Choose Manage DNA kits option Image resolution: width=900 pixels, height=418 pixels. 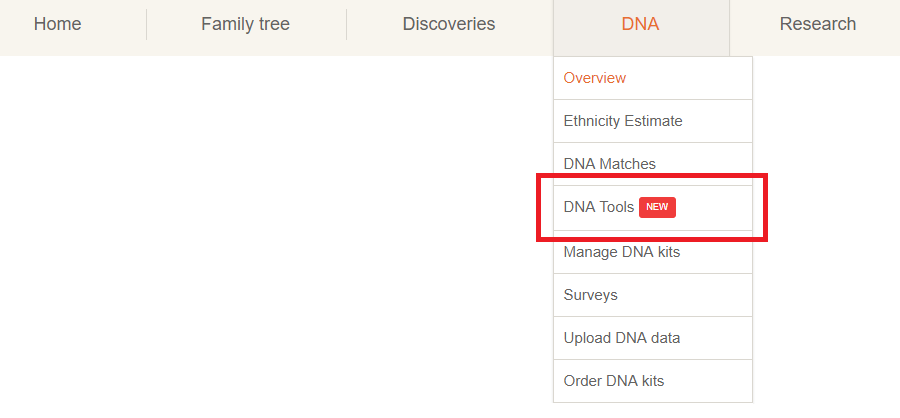653,252
